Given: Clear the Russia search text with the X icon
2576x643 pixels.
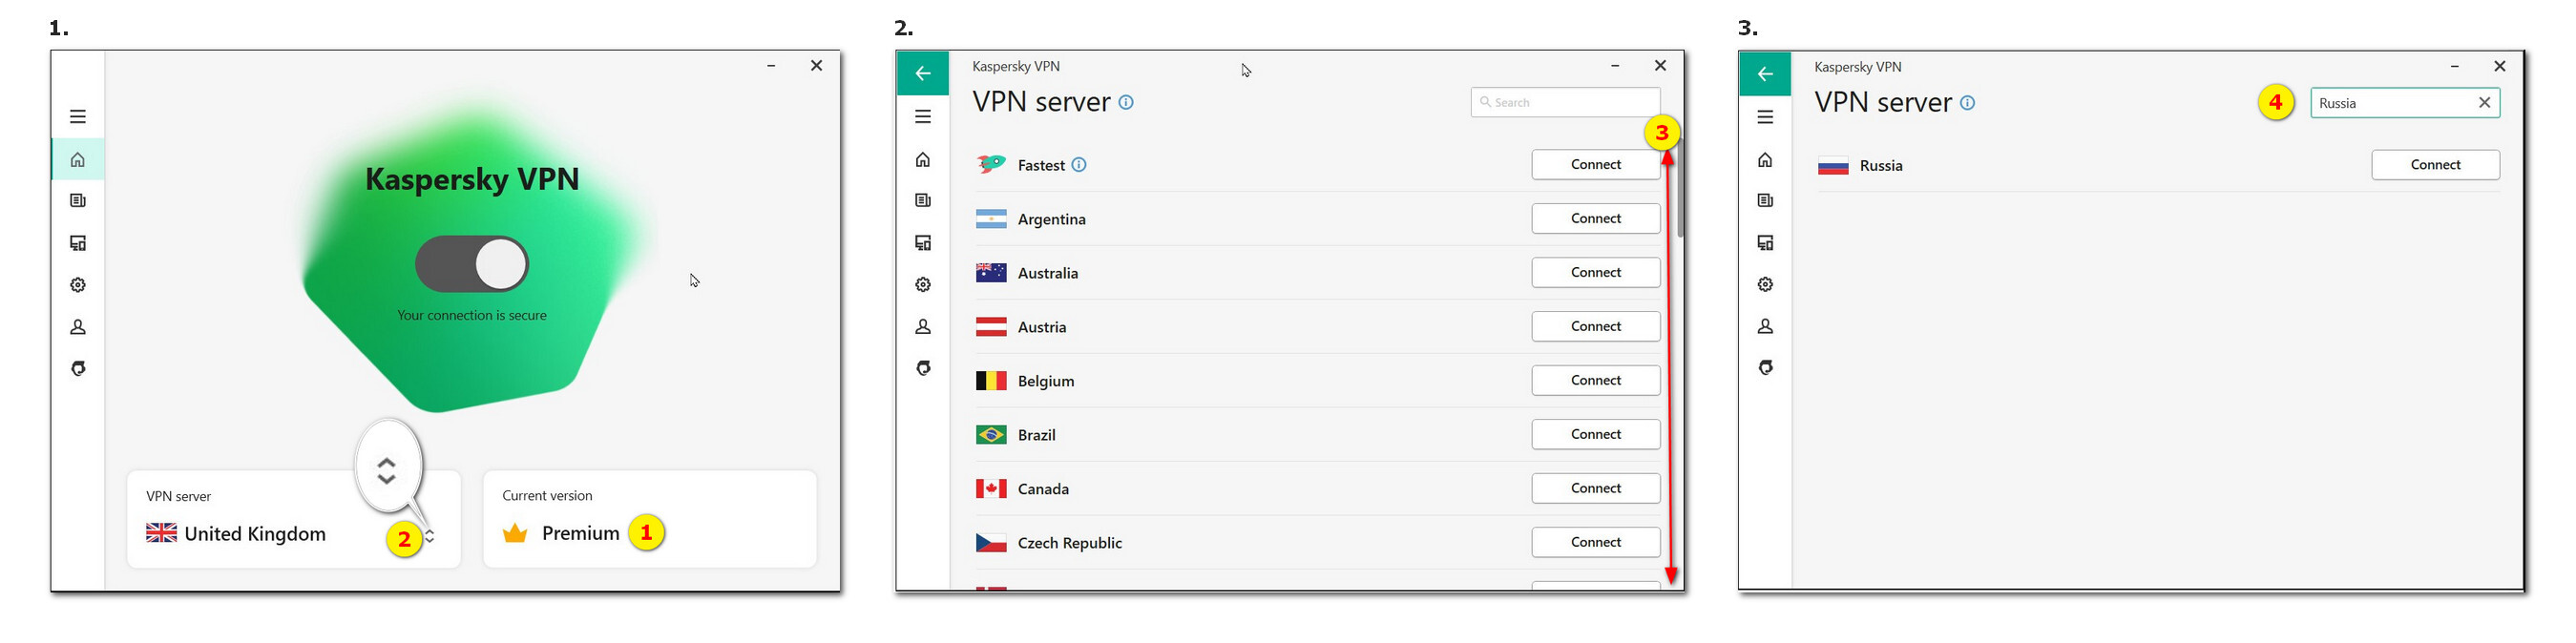Looking at the screenshot, I should point(2484,103).
